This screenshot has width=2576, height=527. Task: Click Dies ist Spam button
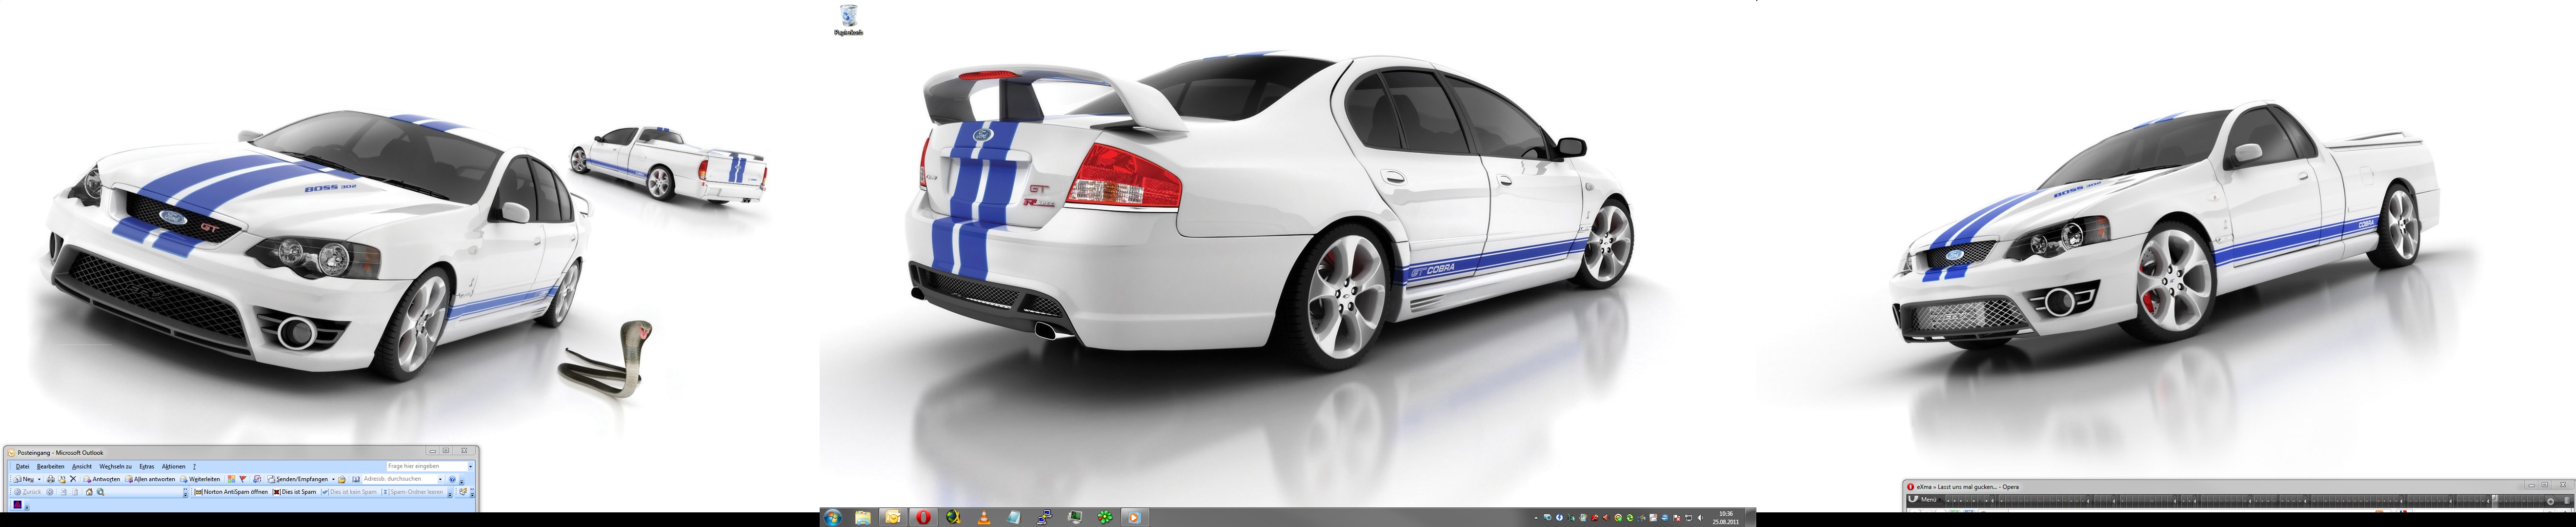[295, 492]
